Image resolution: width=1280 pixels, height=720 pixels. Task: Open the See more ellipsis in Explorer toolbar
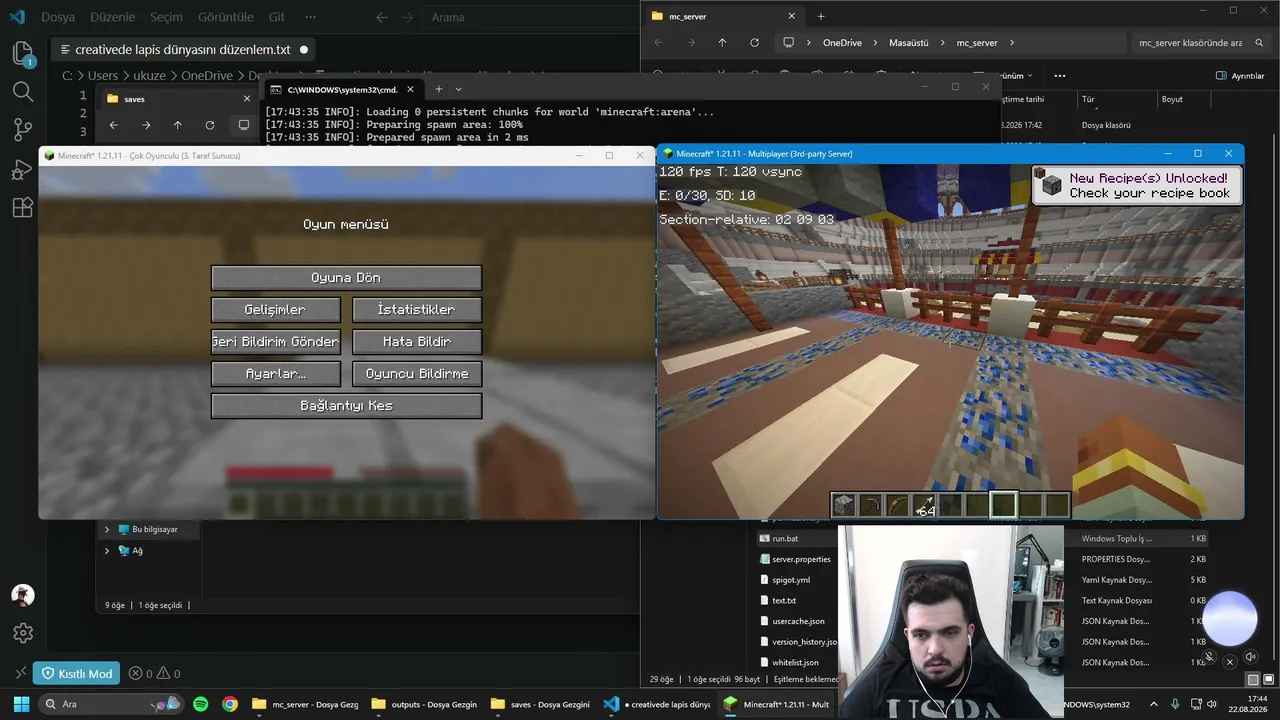(1060, 76)
